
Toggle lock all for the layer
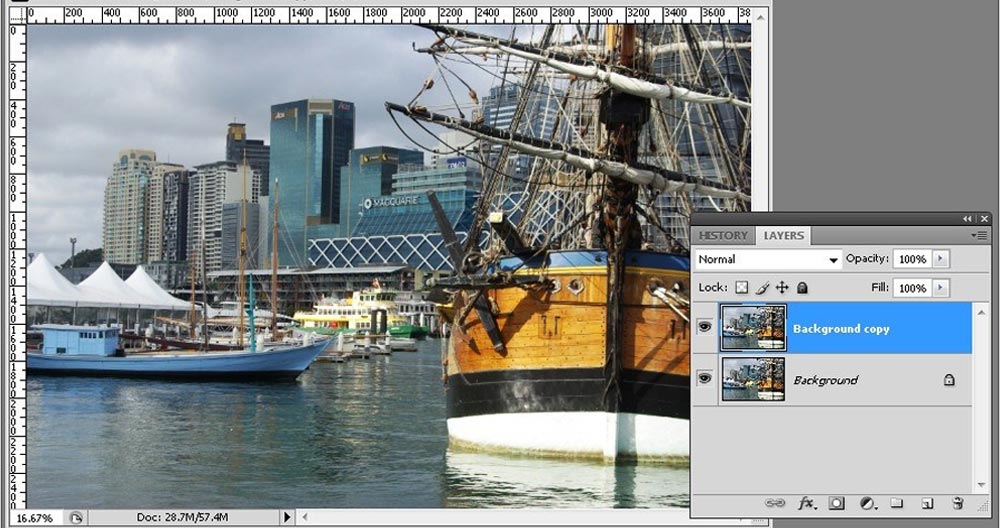point(802,288)
